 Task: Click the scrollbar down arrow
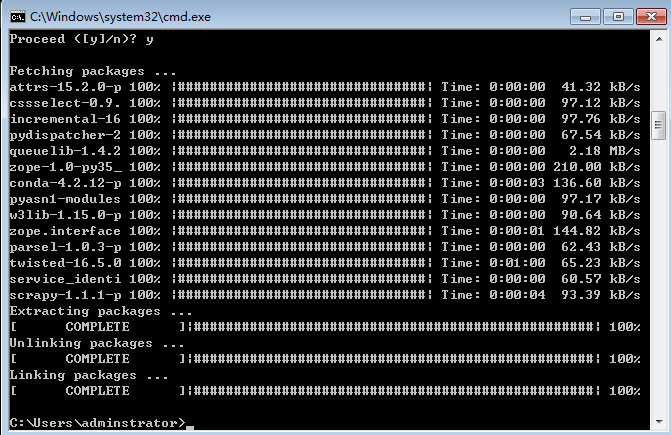click(659, 422)
